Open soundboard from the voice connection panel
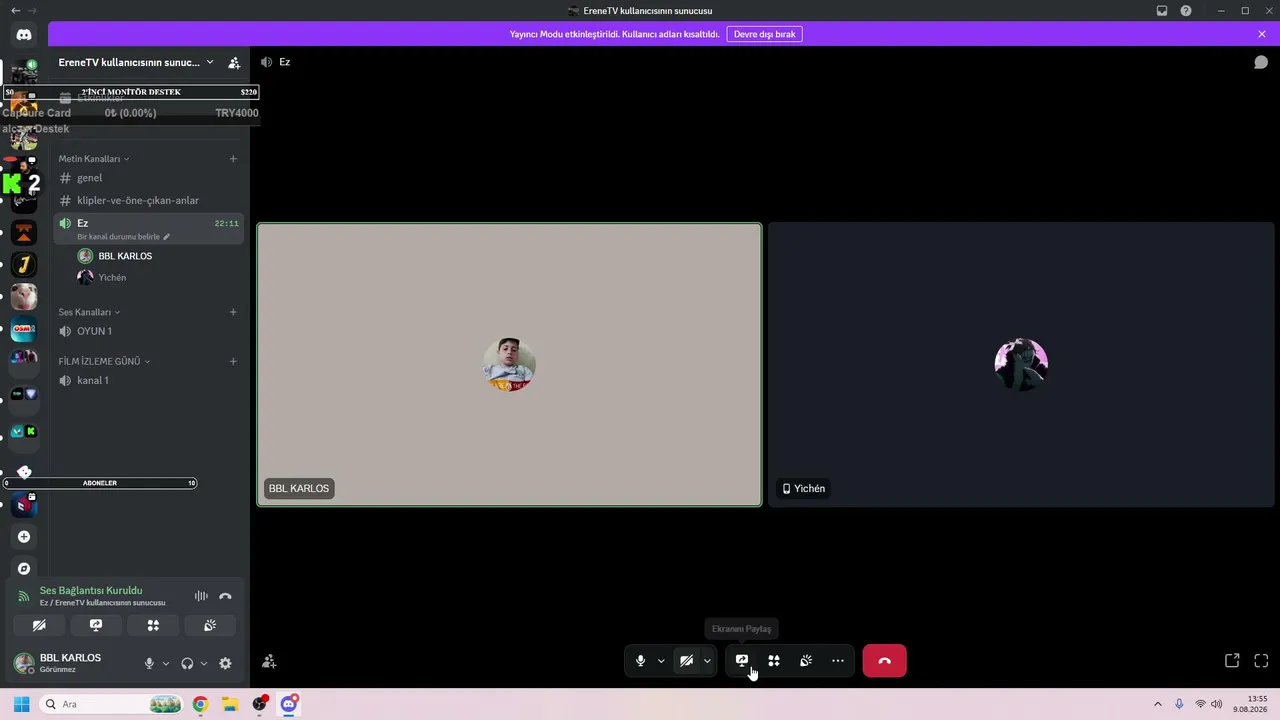 click(x=210, y=625)
